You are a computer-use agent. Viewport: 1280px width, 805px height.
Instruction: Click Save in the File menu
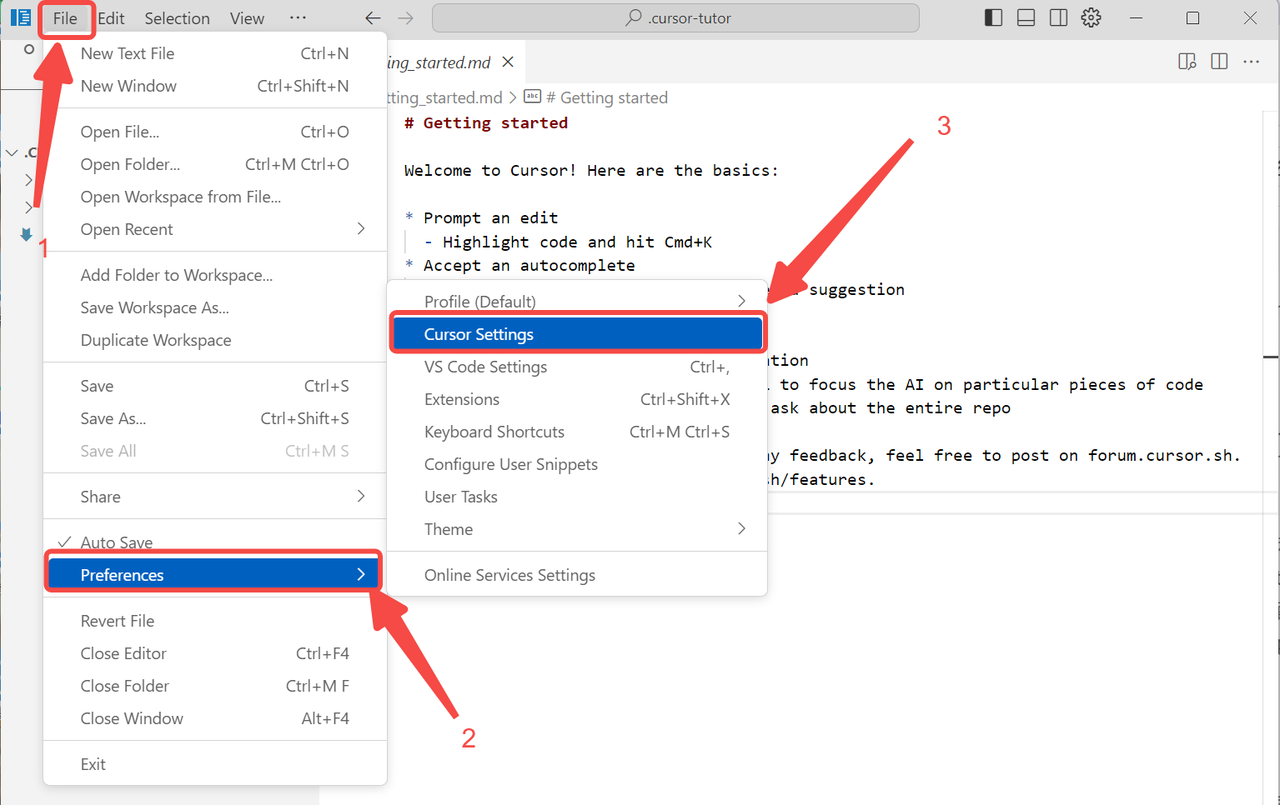215,386
